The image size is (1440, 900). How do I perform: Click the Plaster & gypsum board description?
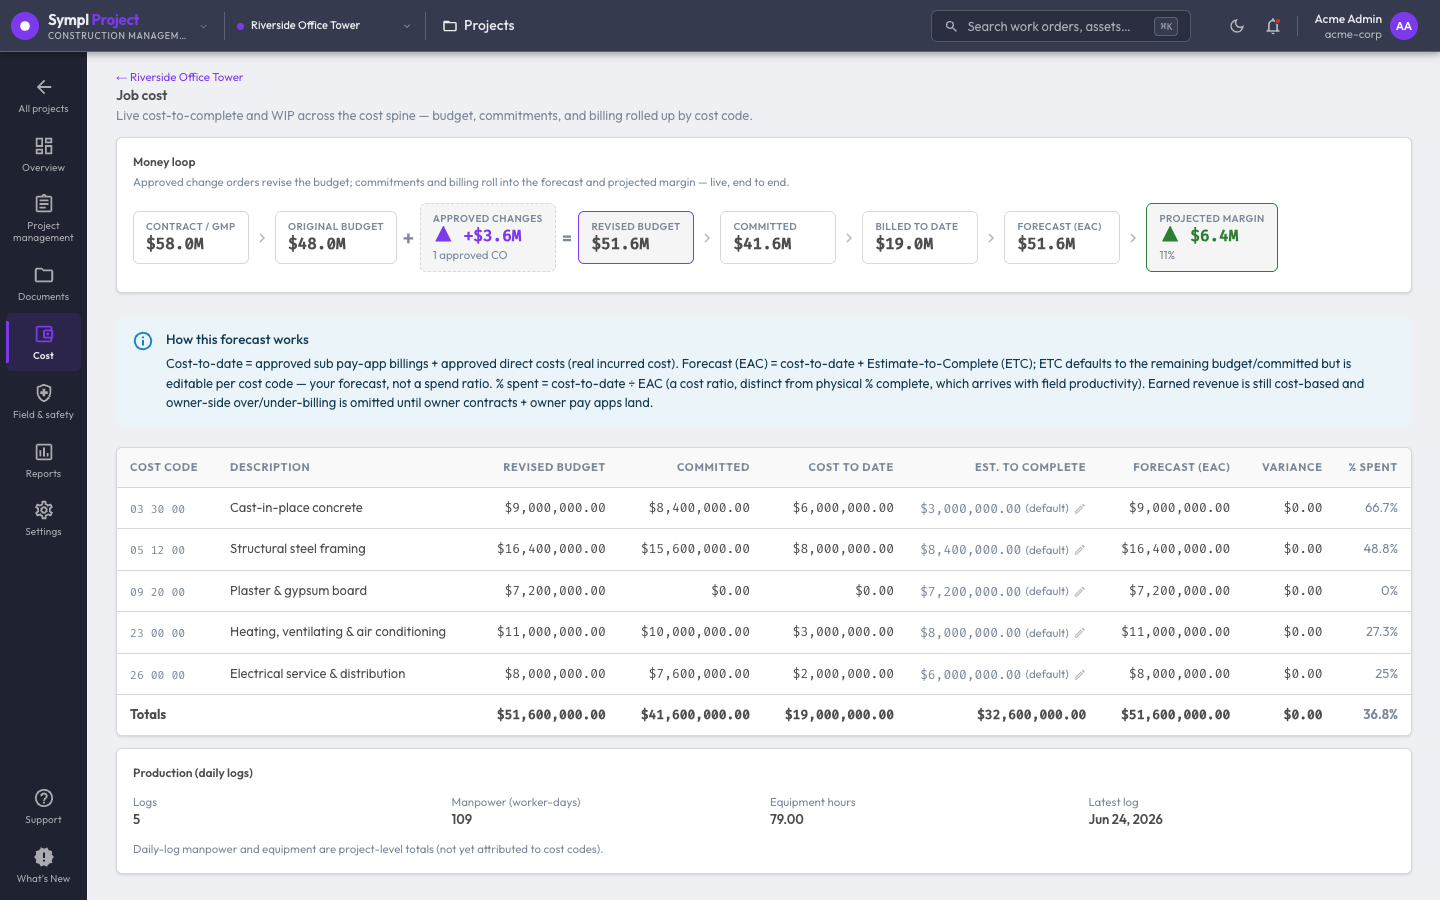click(x=298, y=591)
